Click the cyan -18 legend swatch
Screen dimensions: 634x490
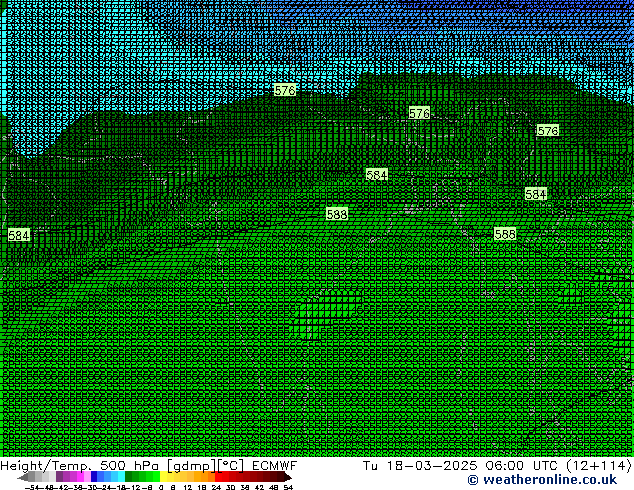pos(121,477)
